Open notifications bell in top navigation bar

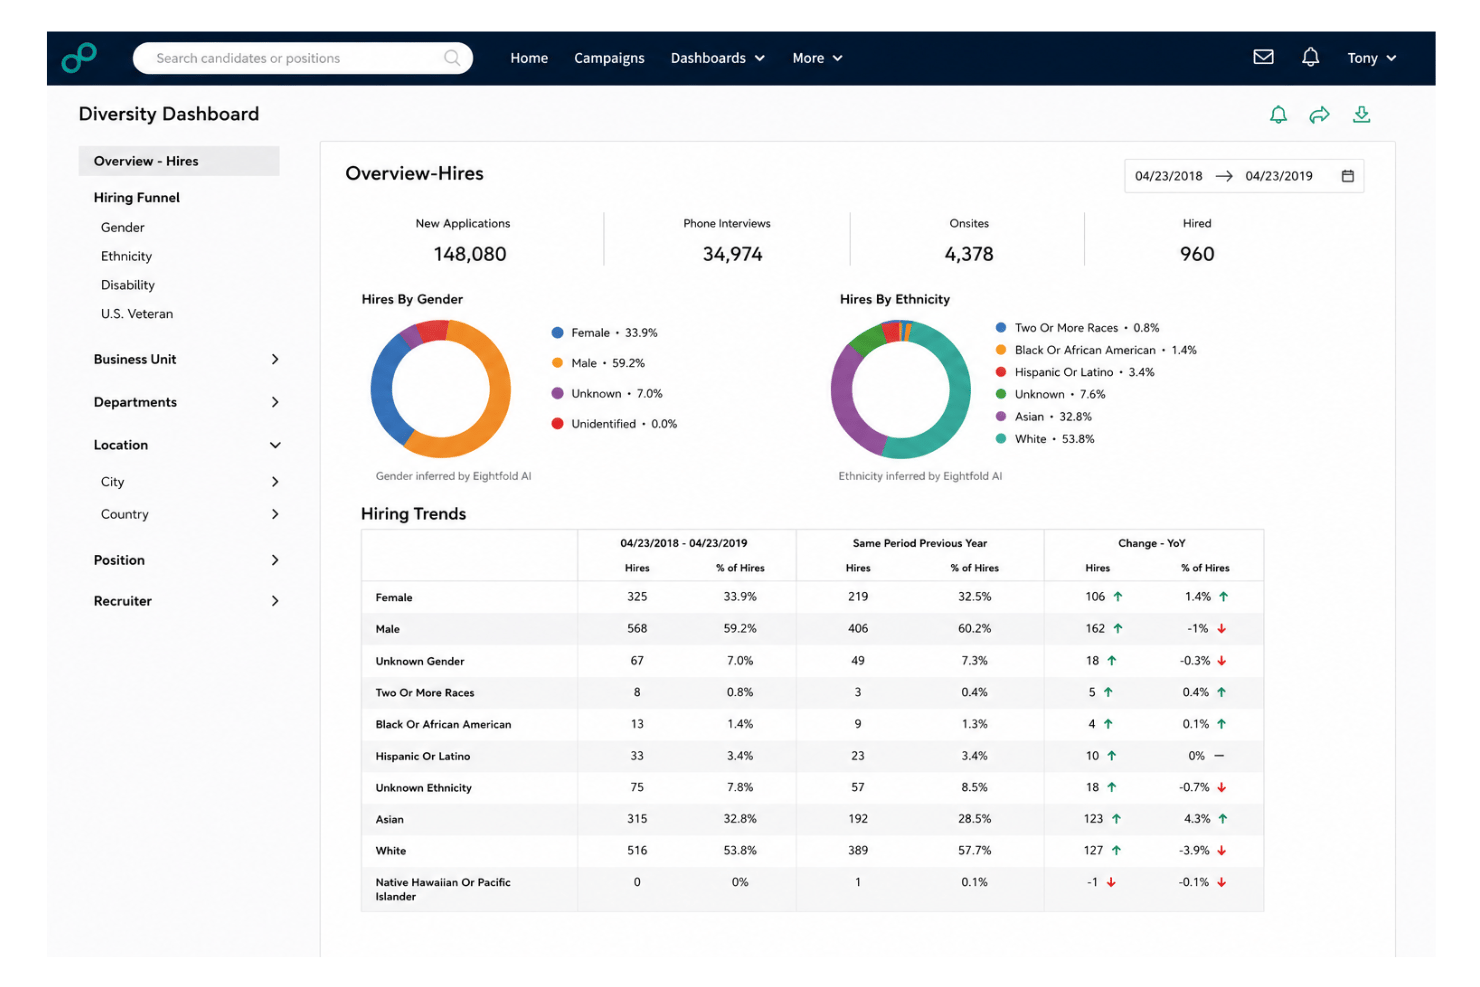(x=1310, y=57)
